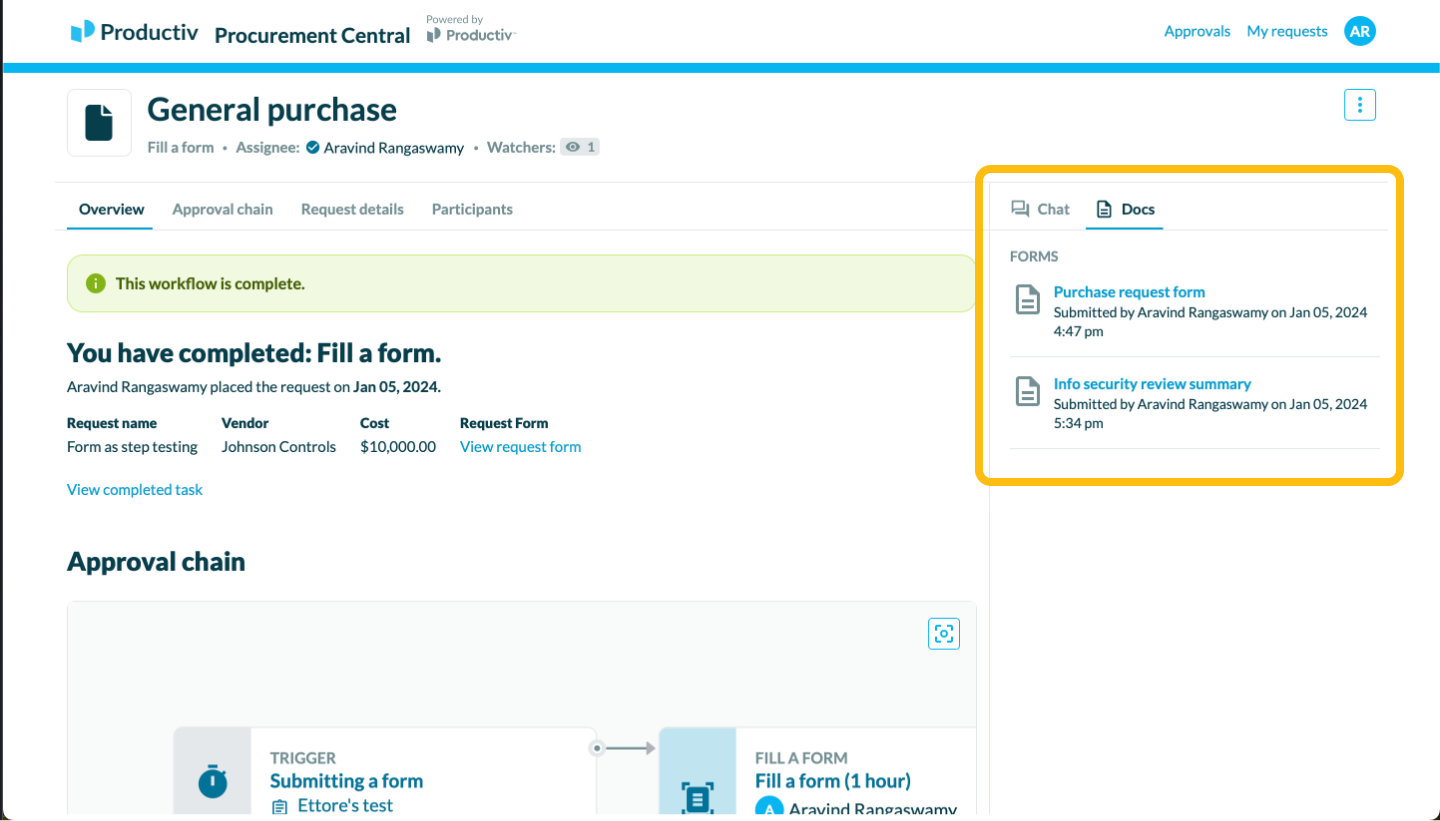Image resolution: width=1440 pixels, height=821 pixels.
Task: Open My requests in the header
Action: [x=1287, y=32]
